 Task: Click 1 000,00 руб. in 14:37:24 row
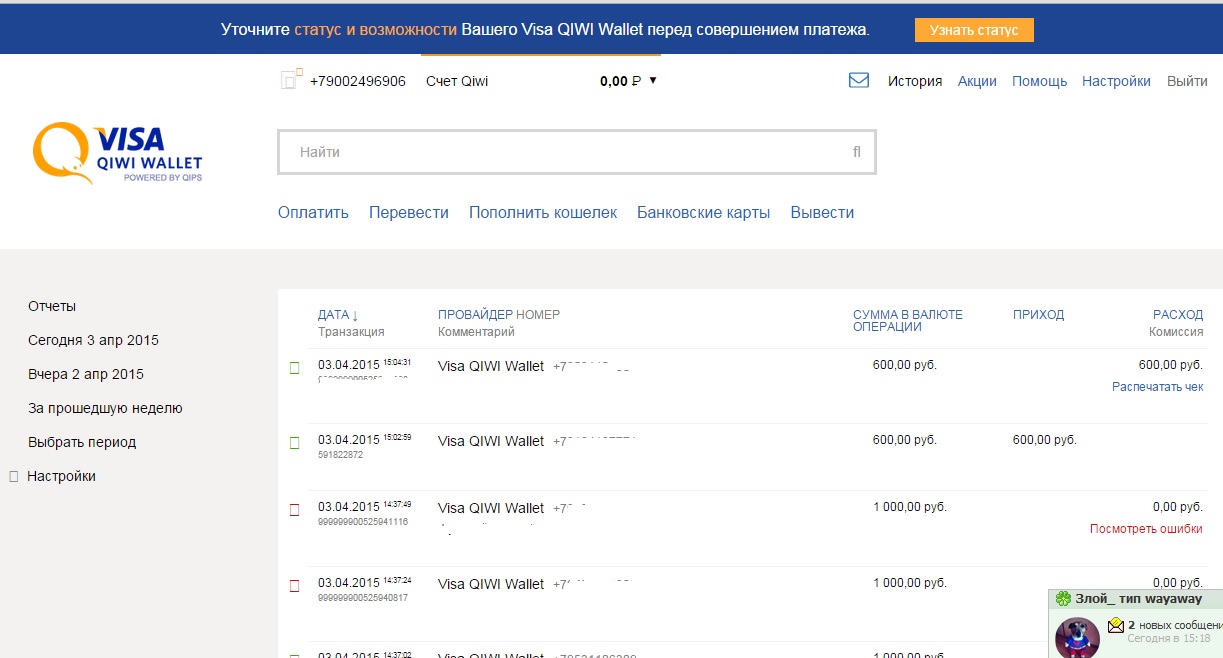tap(910, 583)
